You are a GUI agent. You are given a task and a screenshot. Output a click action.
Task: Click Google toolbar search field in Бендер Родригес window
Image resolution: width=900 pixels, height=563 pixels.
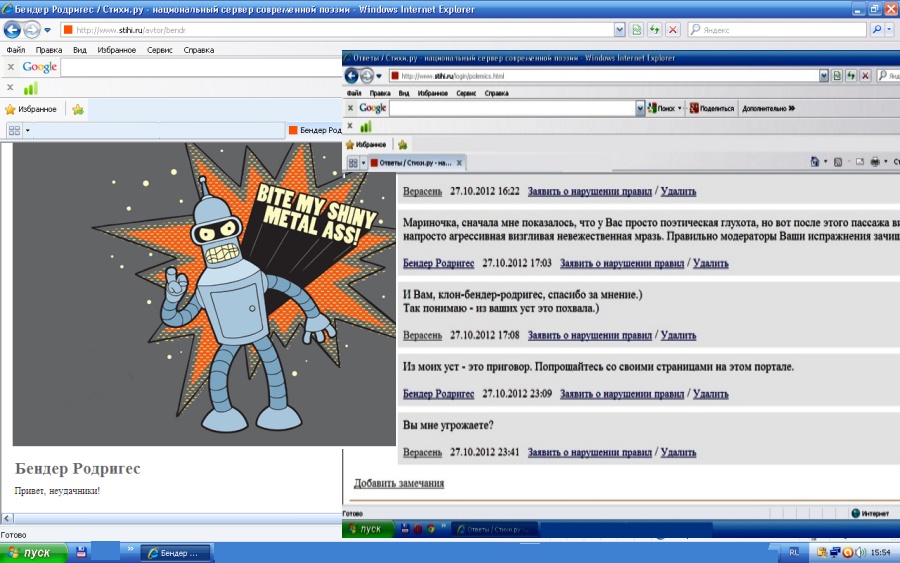(201, 68)
